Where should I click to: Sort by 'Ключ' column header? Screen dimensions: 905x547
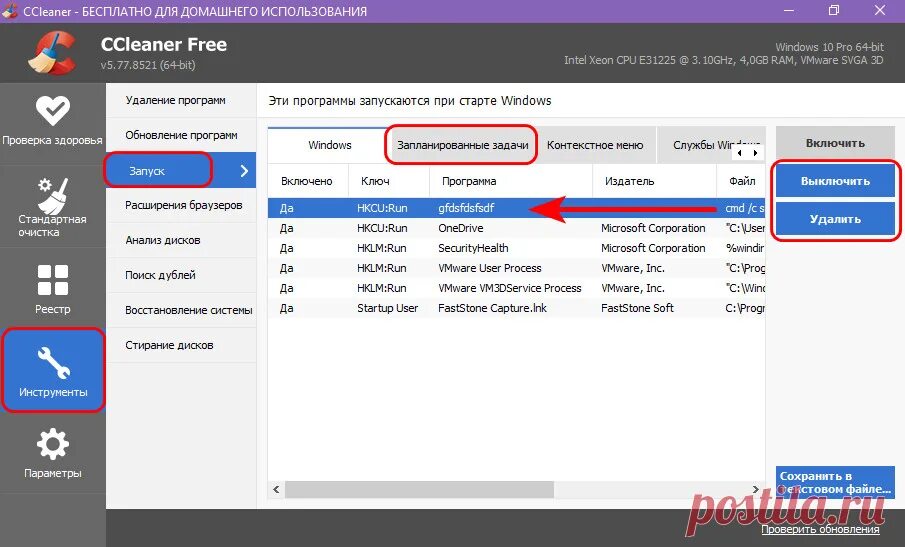(x=389, y=181)
